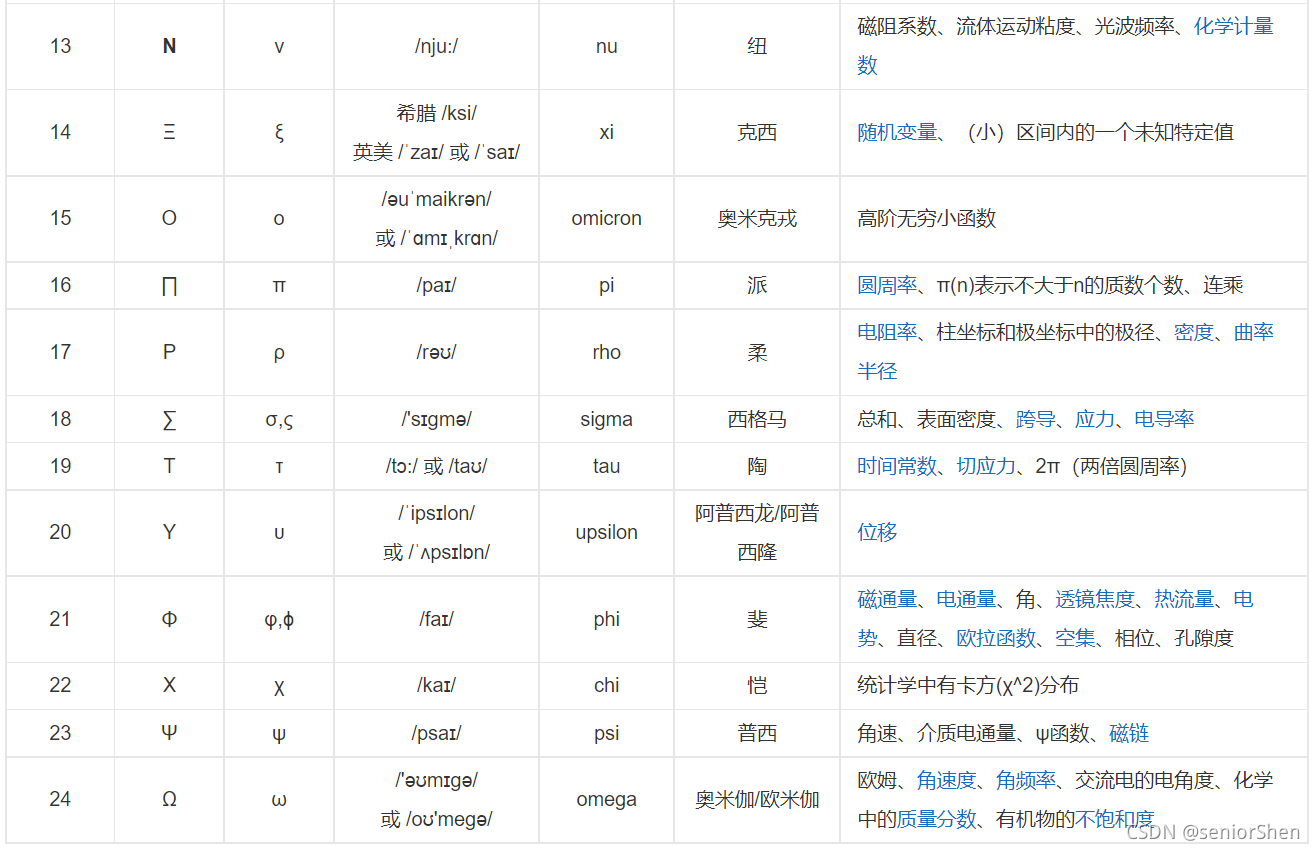Click the pronunciation /'sɪgmə/

click(x=436, y=419)
